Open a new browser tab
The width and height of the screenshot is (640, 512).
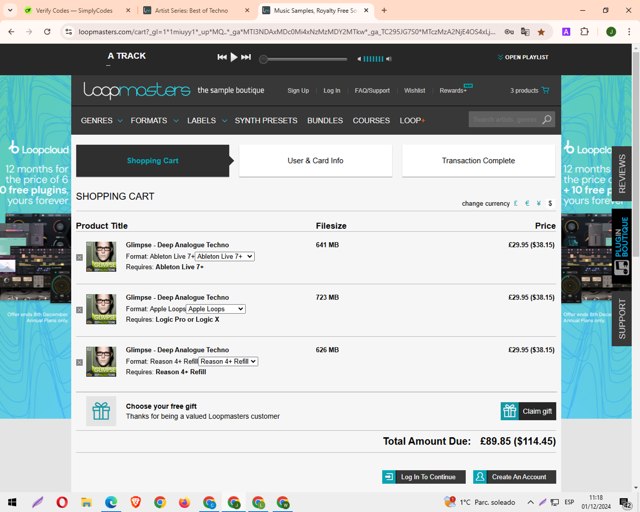(384, 11)
